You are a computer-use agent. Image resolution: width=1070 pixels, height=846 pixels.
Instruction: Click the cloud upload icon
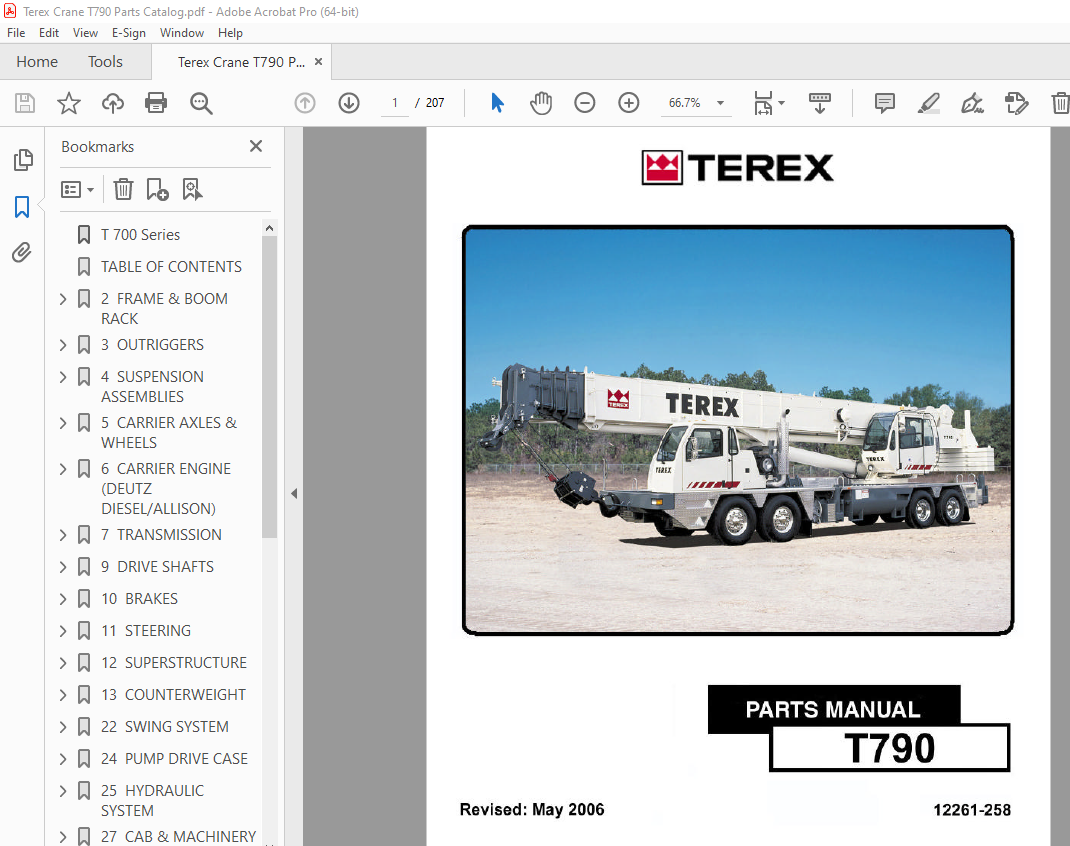coord(113,103)
